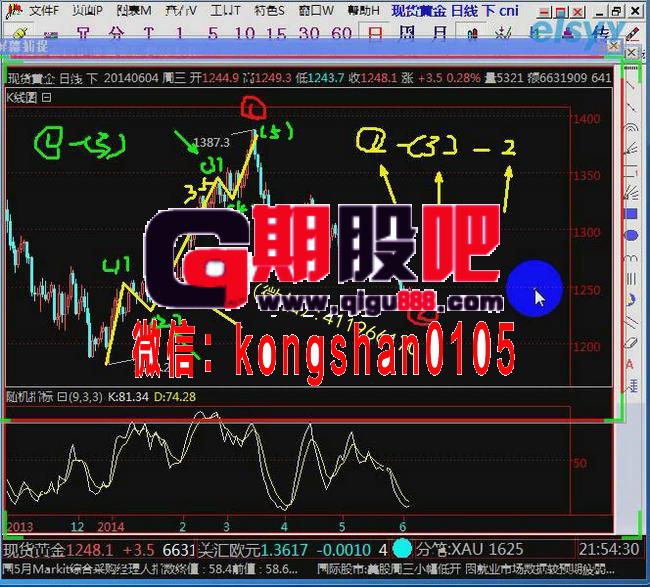Click the 1300 price axis label

pos(587,233)
